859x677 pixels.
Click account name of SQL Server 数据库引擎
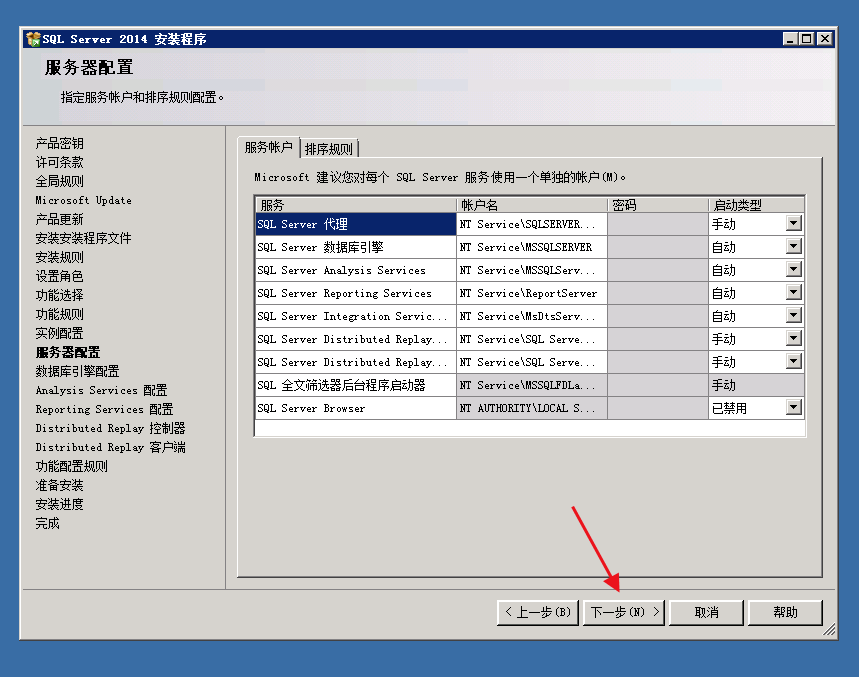point(531,247)
